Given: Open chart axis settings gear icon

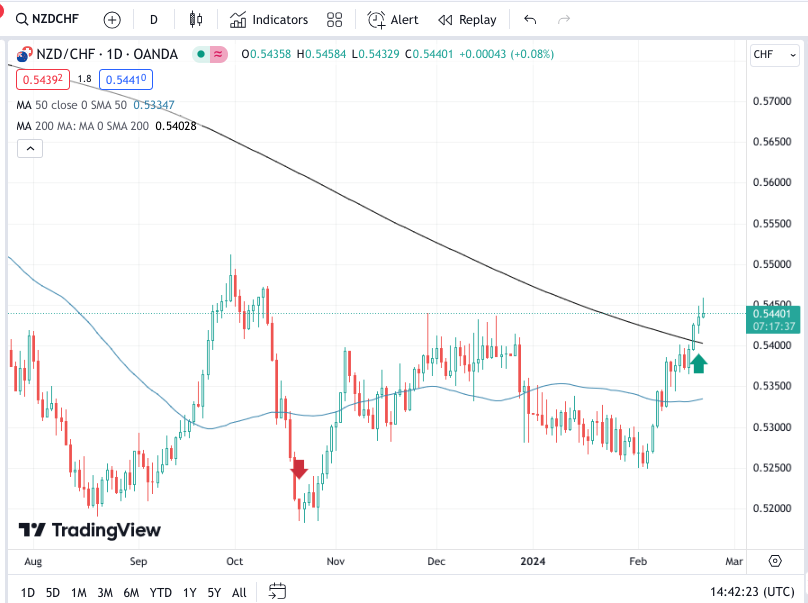Looking at the screenshot, I should tap(775, 560).
